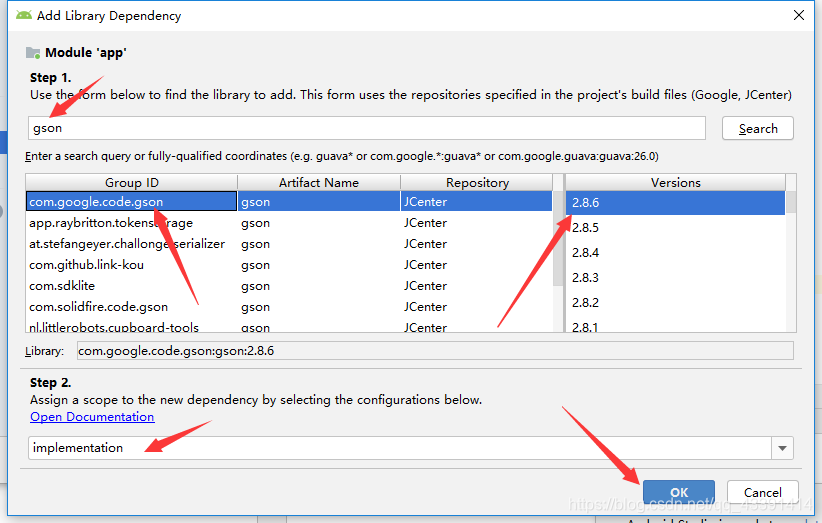The width and height of the screenshot is (822, 523).
Task: Select com.sdklite group row
Action: [x=289, y=286]
